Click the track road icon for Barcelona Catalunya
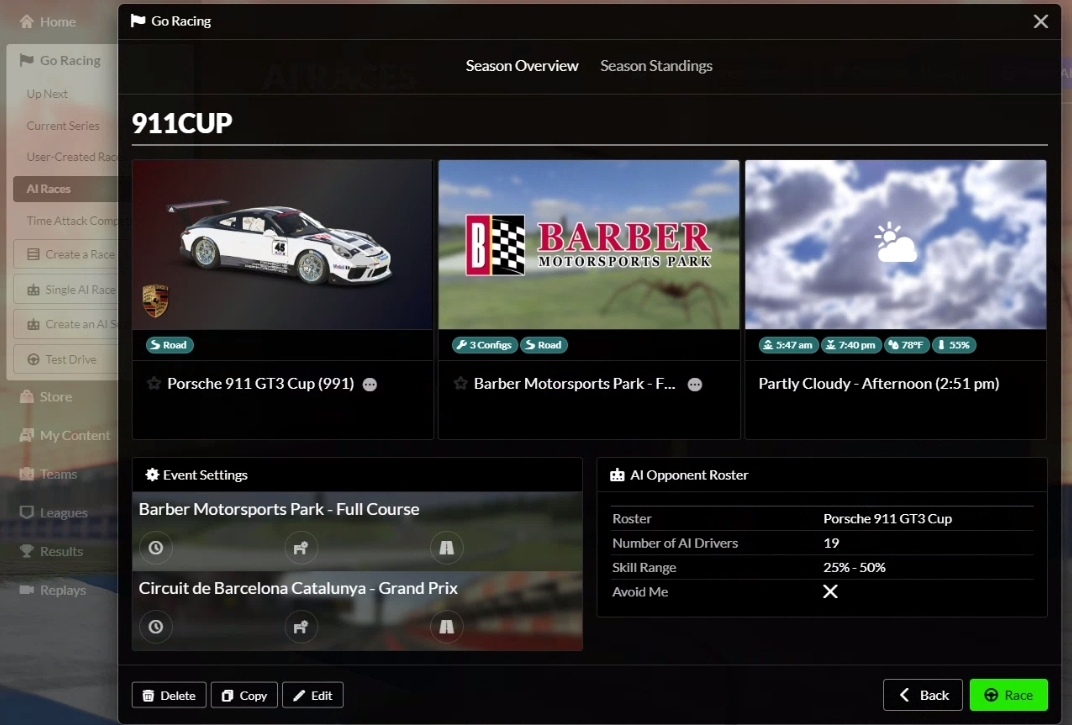This screenshot has height=725, width=1072. (446, 627)
